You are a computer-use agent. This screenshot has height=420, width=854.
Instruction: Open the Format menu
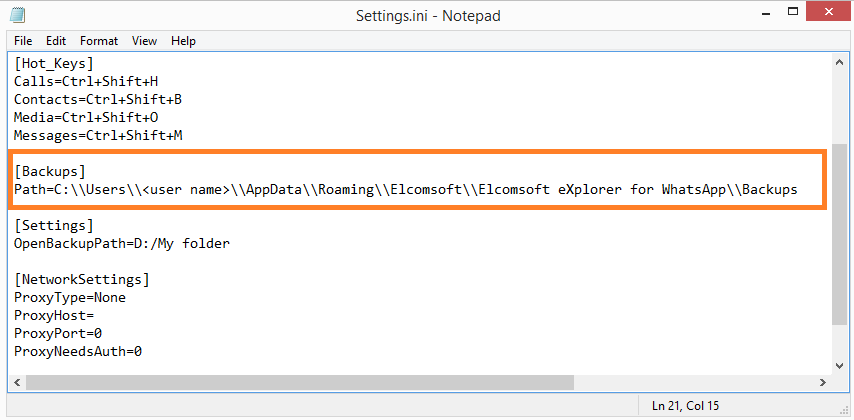click(x=99, y=41)
